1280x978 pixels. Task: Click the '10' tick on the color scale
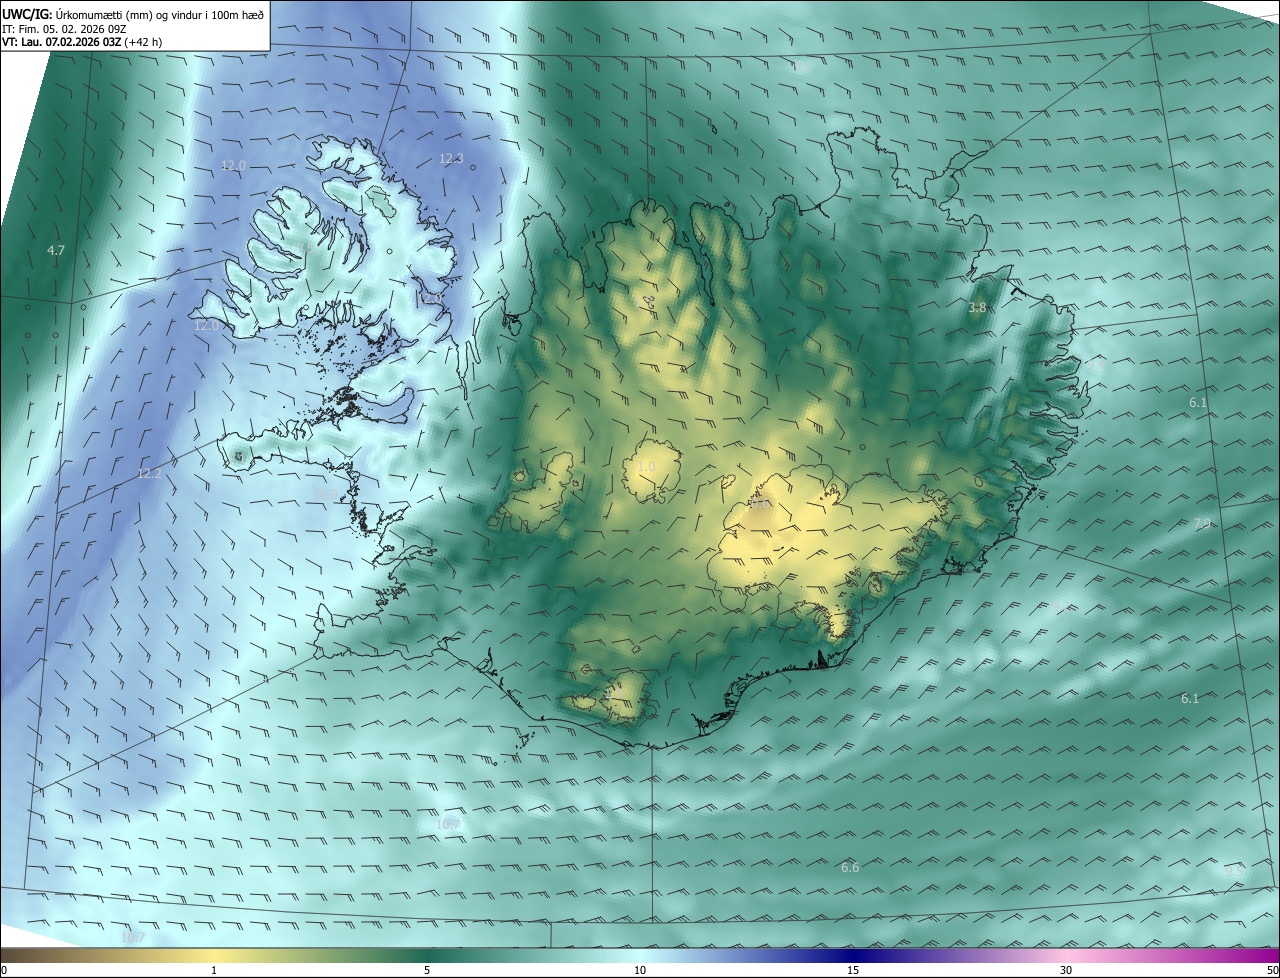click(640, 970)
